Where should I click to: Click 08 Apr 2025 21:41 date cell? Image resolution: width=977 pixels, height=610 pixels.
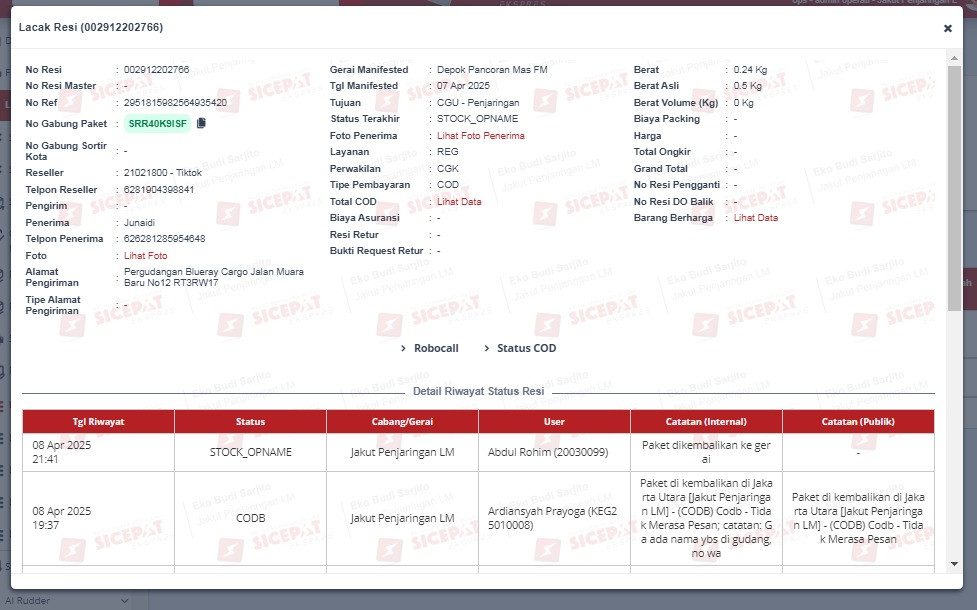point(98,452)
